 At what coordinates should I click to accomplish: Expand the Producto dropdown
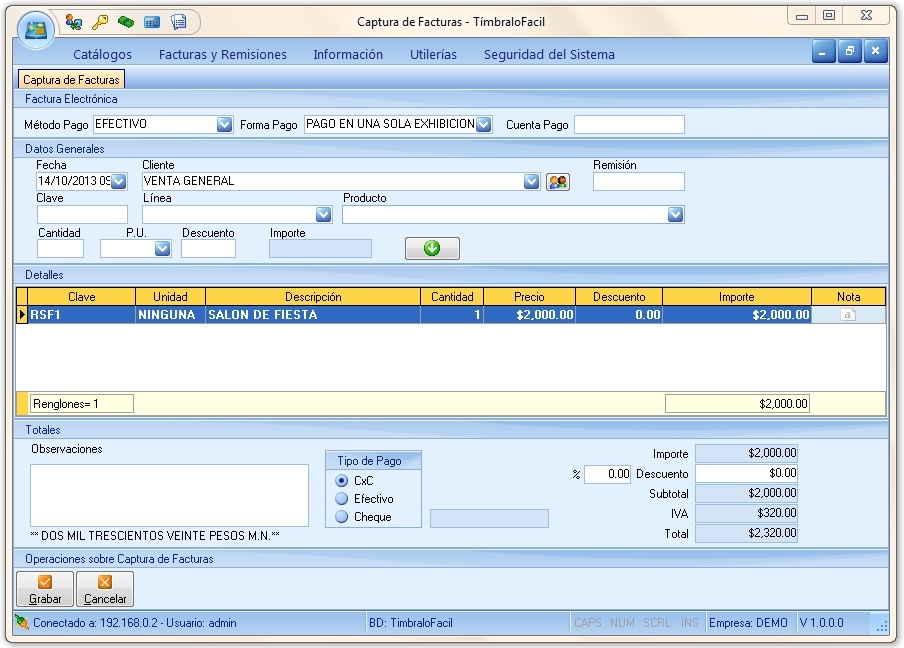pos(676,215)
